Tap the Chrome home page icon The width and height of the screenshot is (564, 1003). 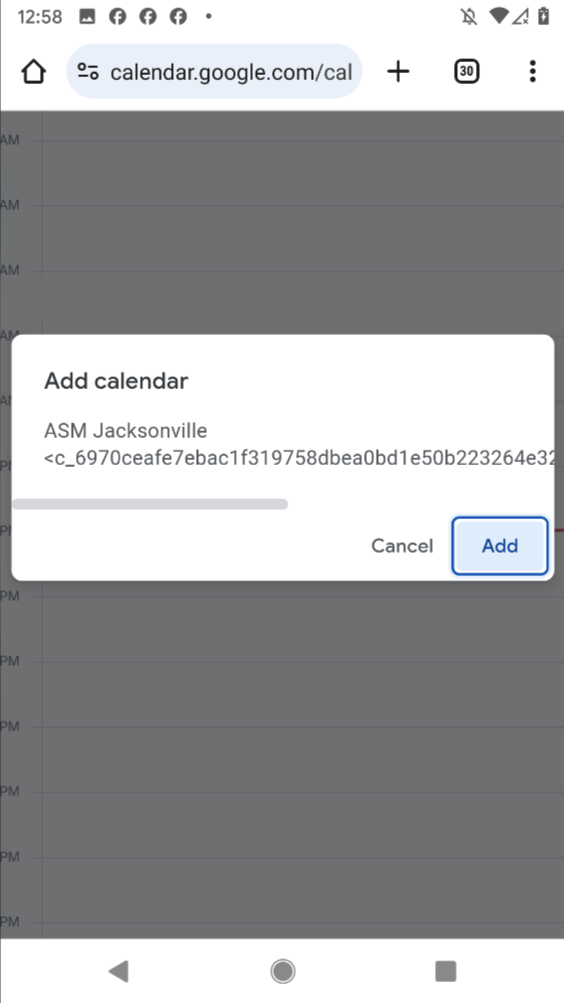[x=33, y=72]
